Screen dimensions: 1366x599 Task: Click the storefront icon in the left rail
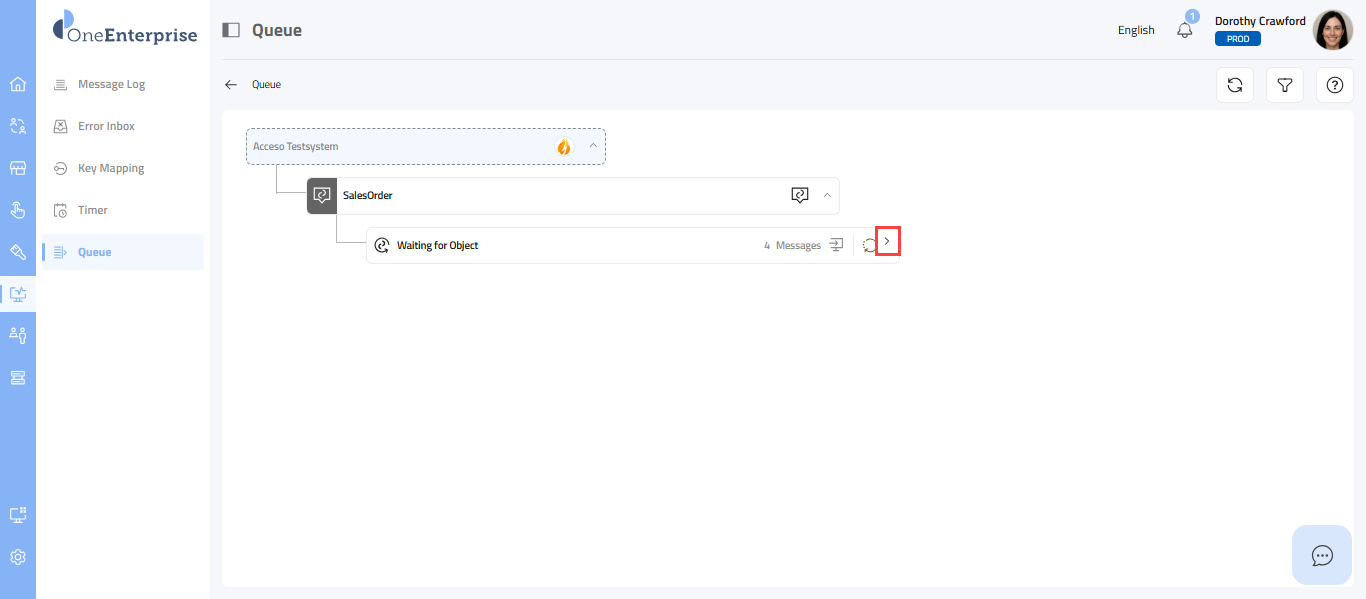[18, 168]
